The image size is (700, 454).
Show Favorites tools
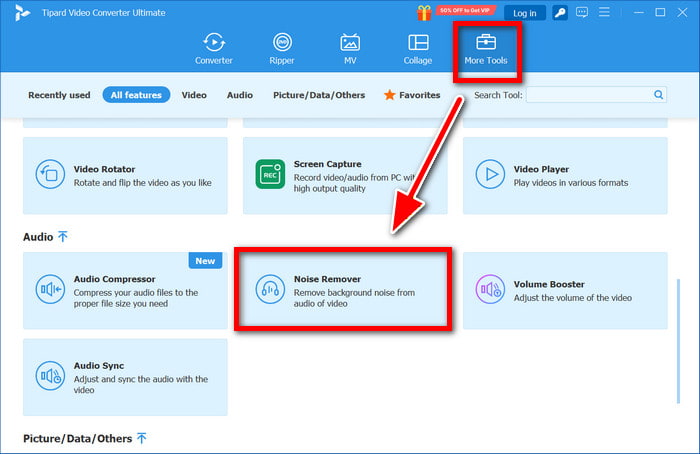point(411,95)
